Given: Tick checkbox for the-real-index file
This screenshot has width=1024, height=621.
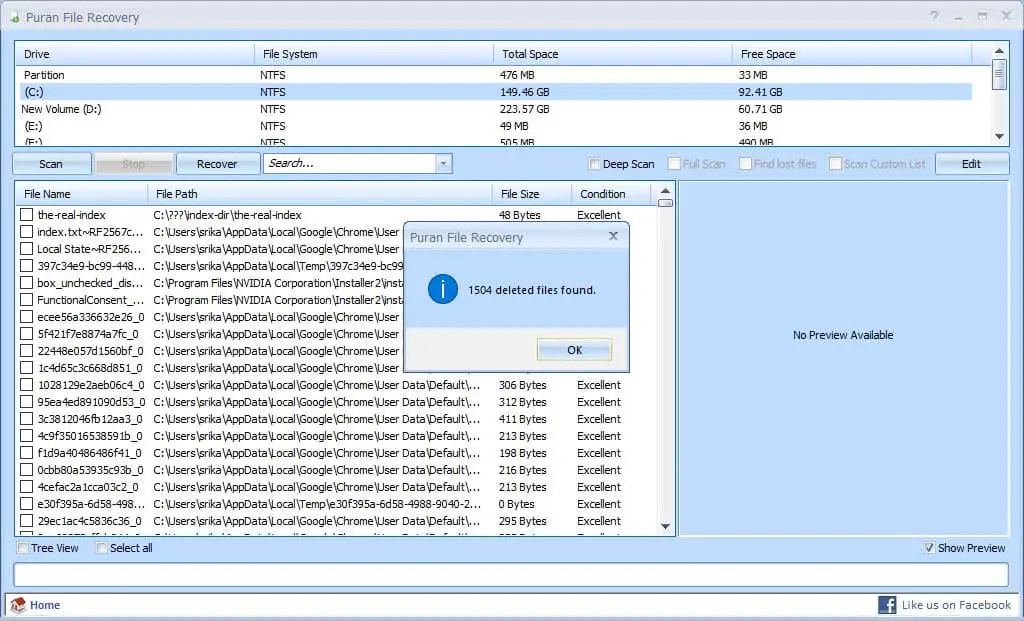Looking at the screenshot, I should click(27, 215).
